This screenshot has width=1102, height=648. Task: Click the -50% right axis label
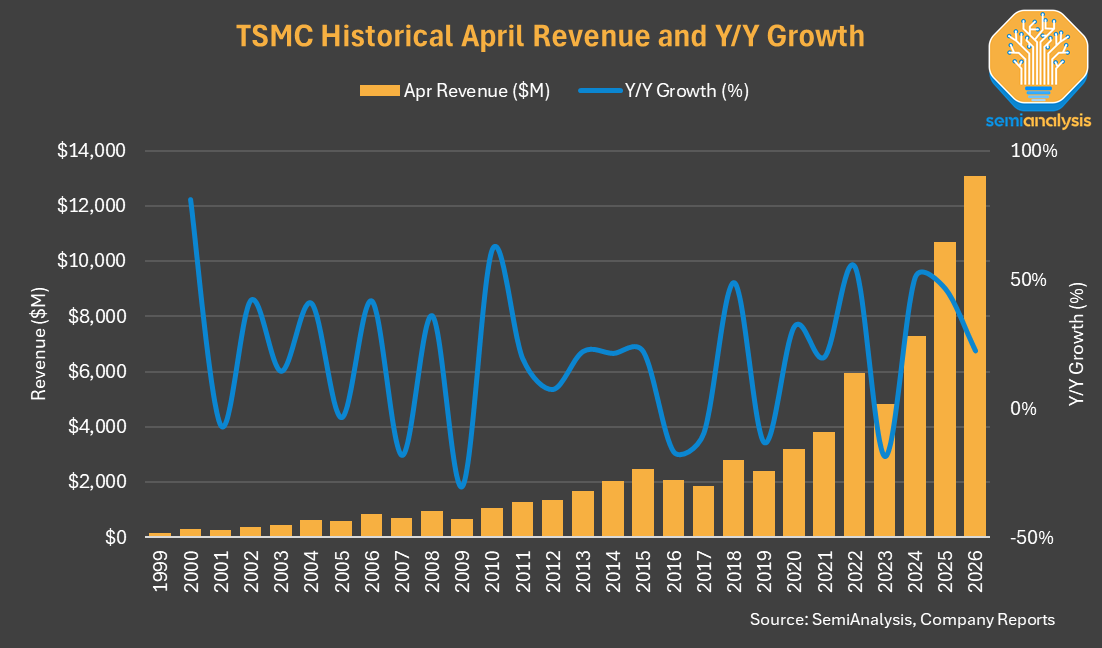click(1032, 538)
